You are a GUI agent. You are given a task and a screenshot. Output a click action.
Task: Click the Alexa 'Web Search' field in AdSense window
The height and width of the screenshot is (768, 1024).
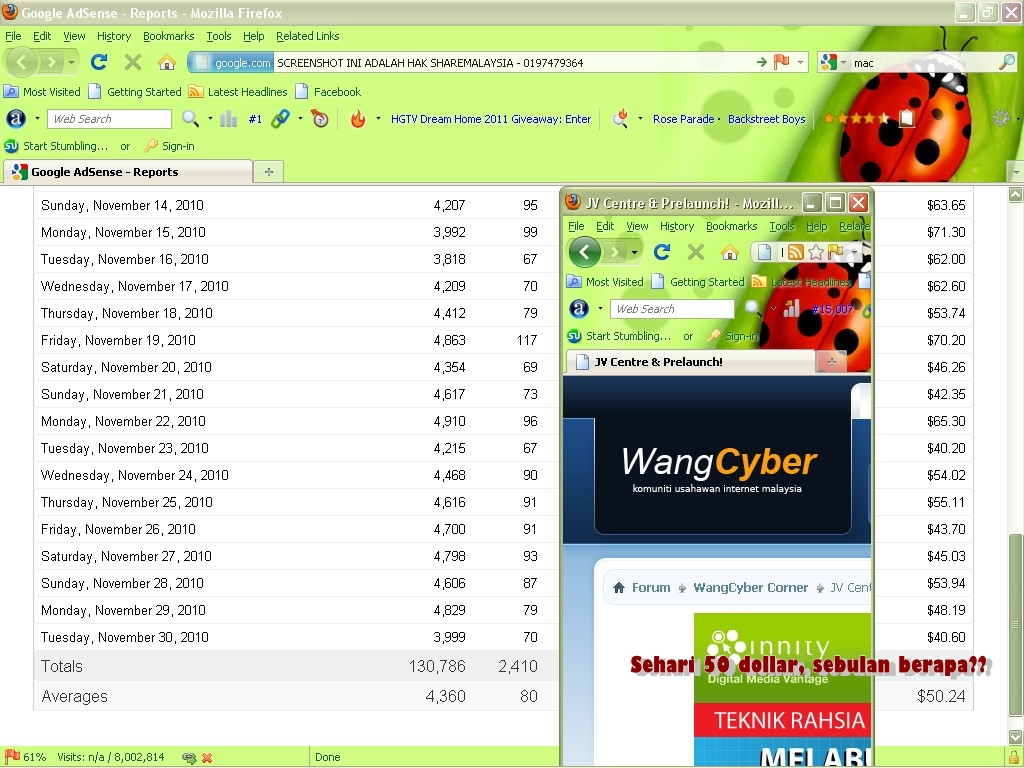coord(109,119)
